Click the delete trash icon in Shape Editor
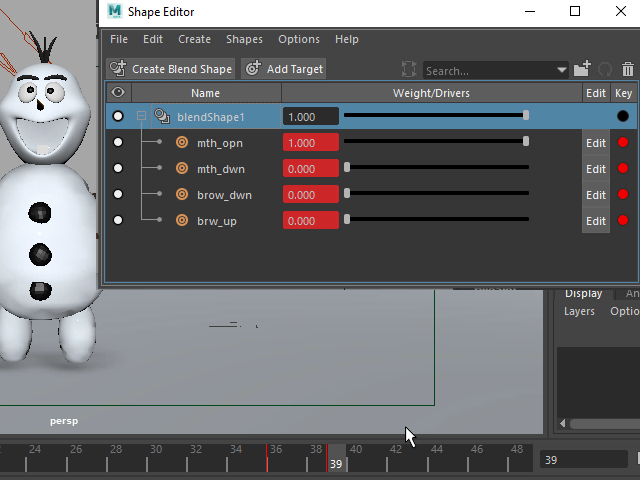640x480 pixels. [x=628, y=70]
